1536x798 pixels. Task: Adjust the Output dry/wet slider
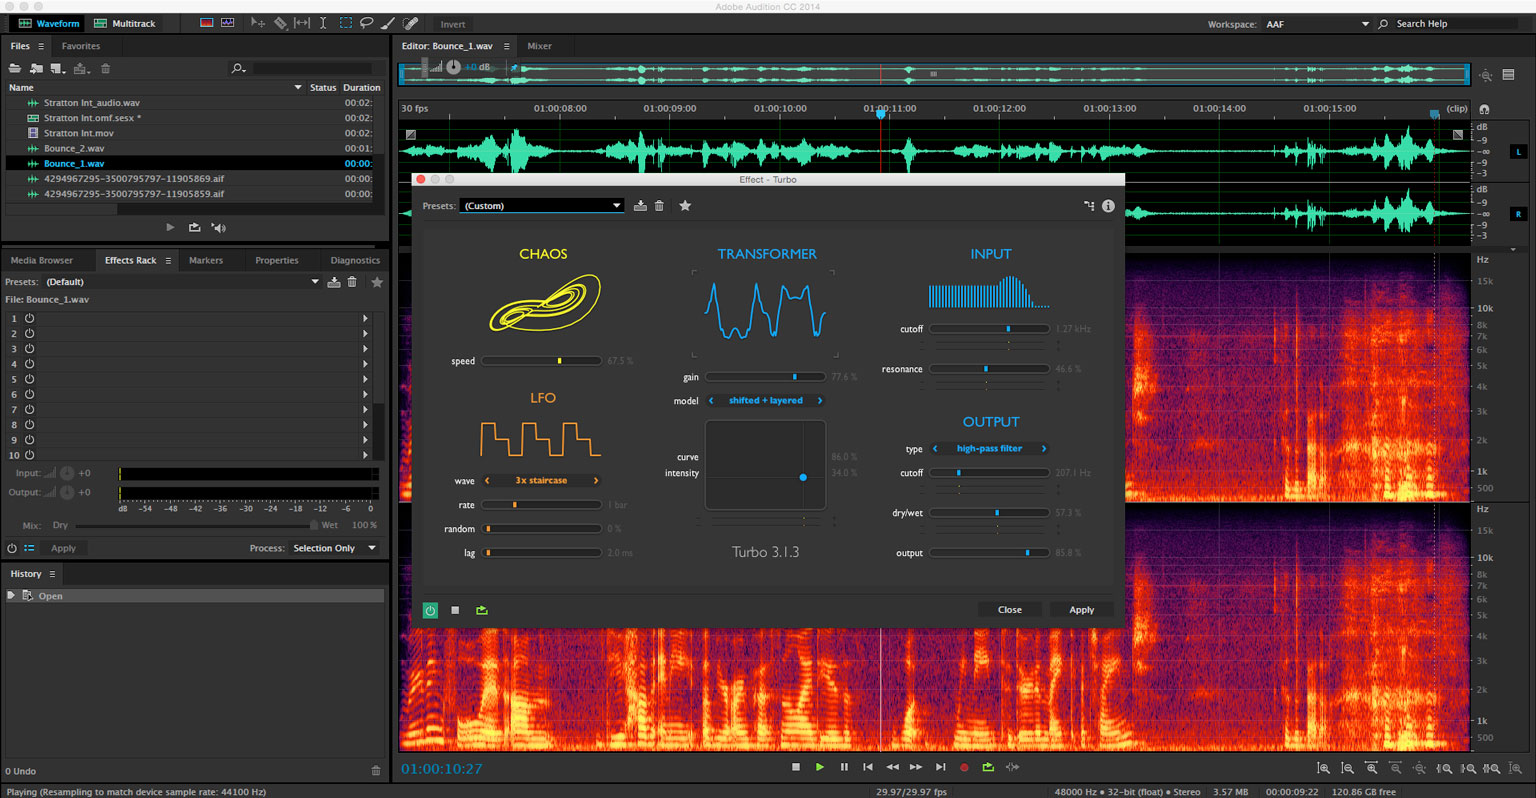[x=990, y=513]
